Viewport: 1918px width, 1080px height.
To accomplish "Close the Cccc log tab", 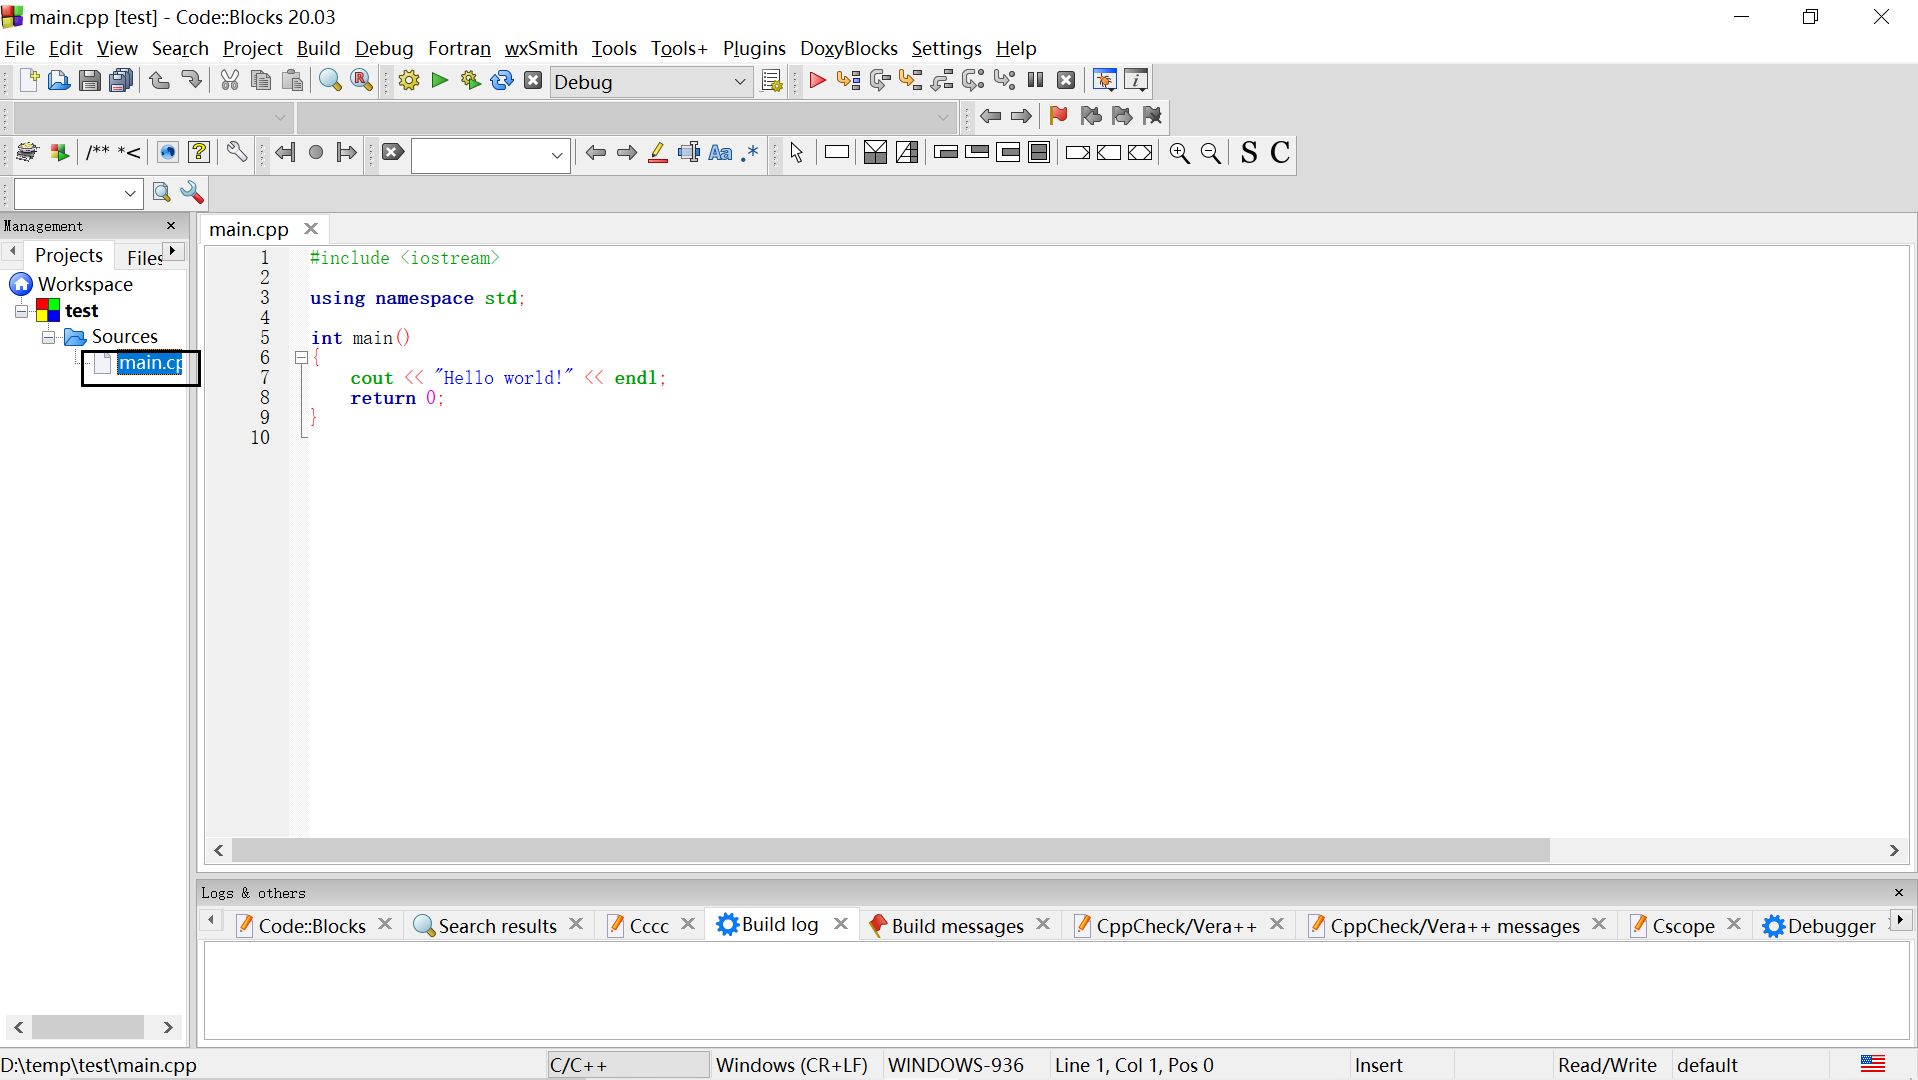I will (x=688, y=924).
